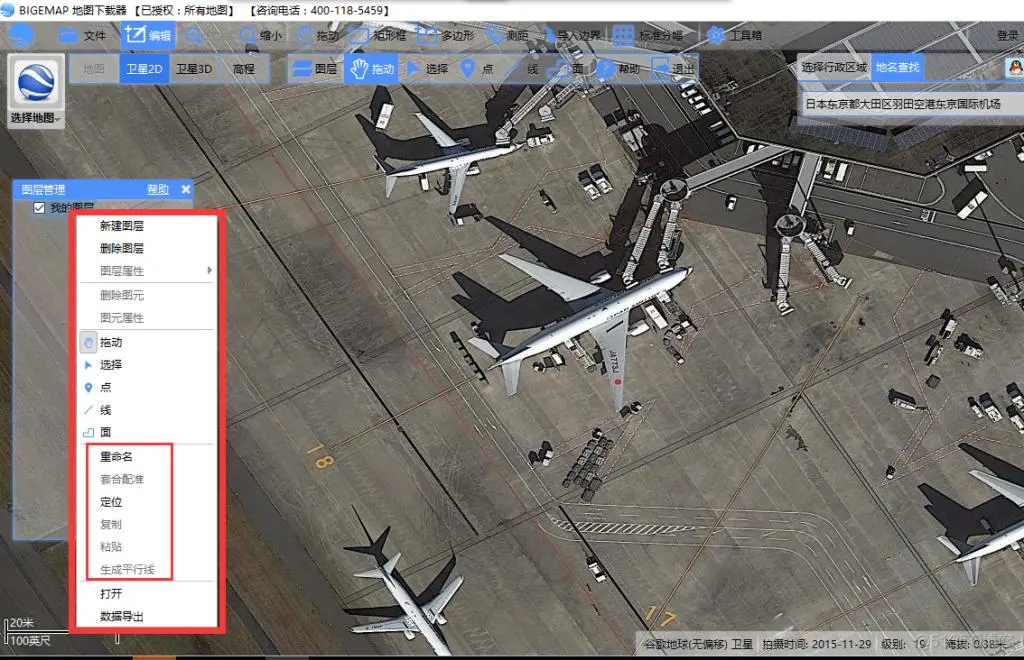1024x660 pixels.
Task: Select the edit bar 面 polygon area tool
Action: 567,69
